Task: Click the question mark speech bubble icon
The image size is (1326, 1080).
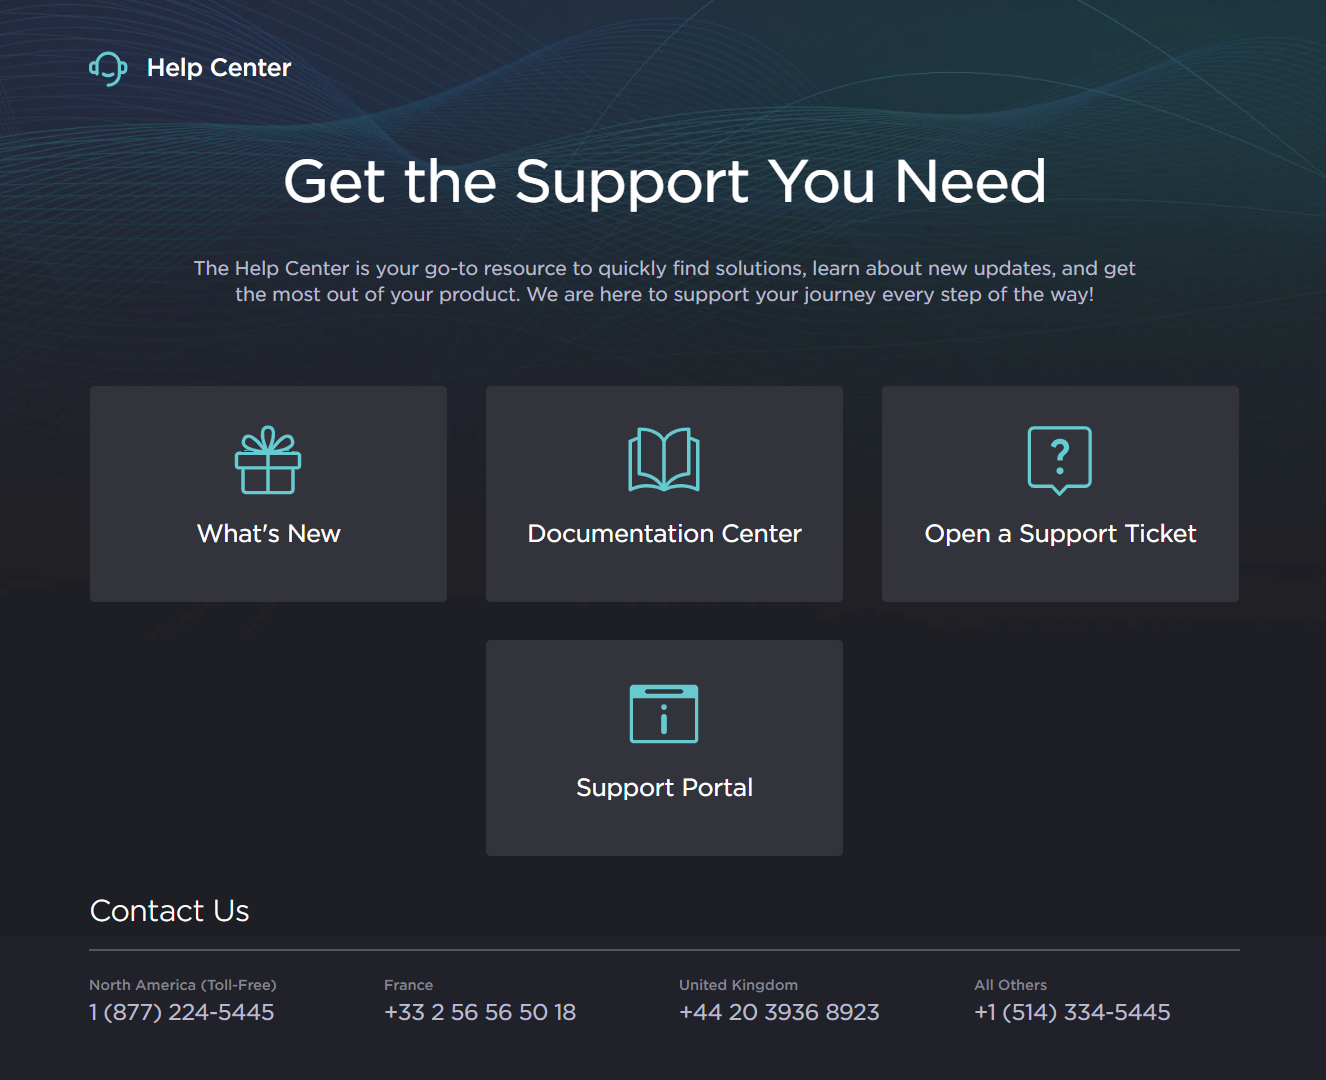Action: (1060, 460)
